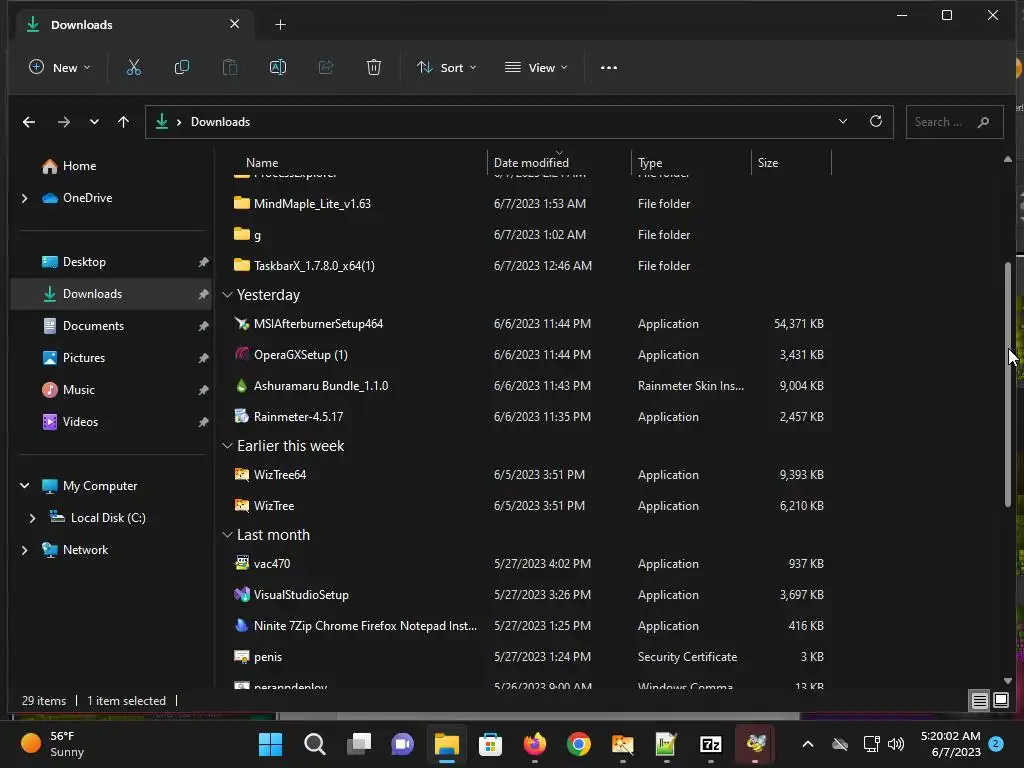The image size is (1024, 768).
Task: Expand Local Disk (C:) node
Action: click(33, 518)
